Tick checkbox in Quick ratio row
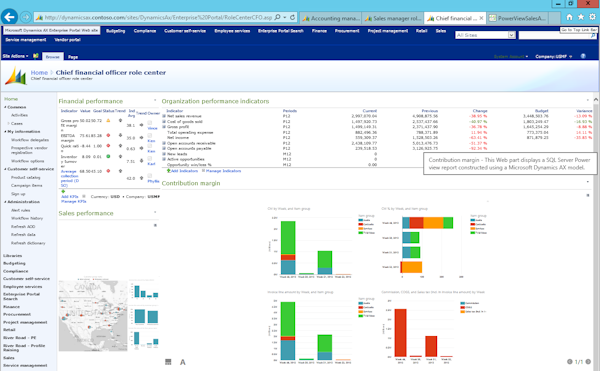Image resolution: width=600 pixels, height=371 pixels. pyautogui.click(x=150, y=146)
